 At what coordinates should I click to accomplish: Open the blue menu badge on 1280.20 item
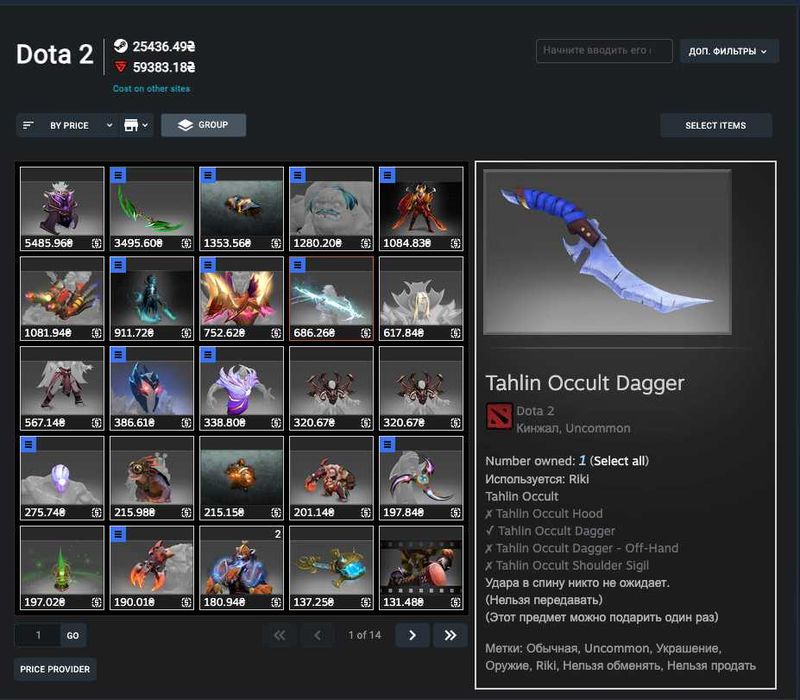click(297, 175)
